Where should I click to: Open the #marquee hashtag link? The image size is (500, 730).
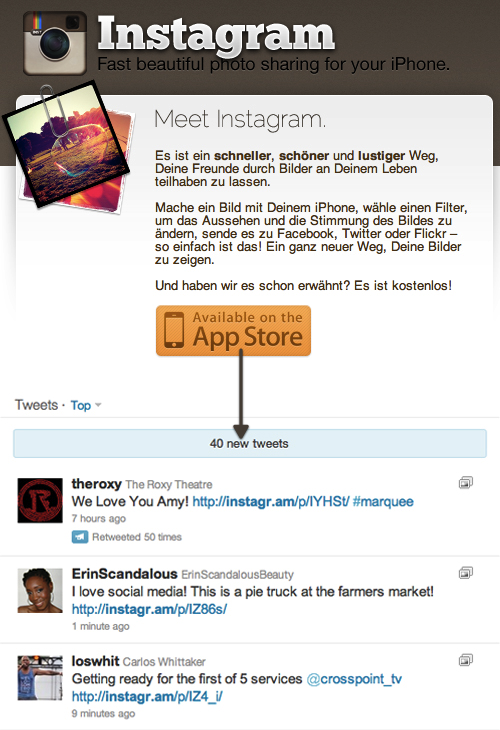point(383,501)
